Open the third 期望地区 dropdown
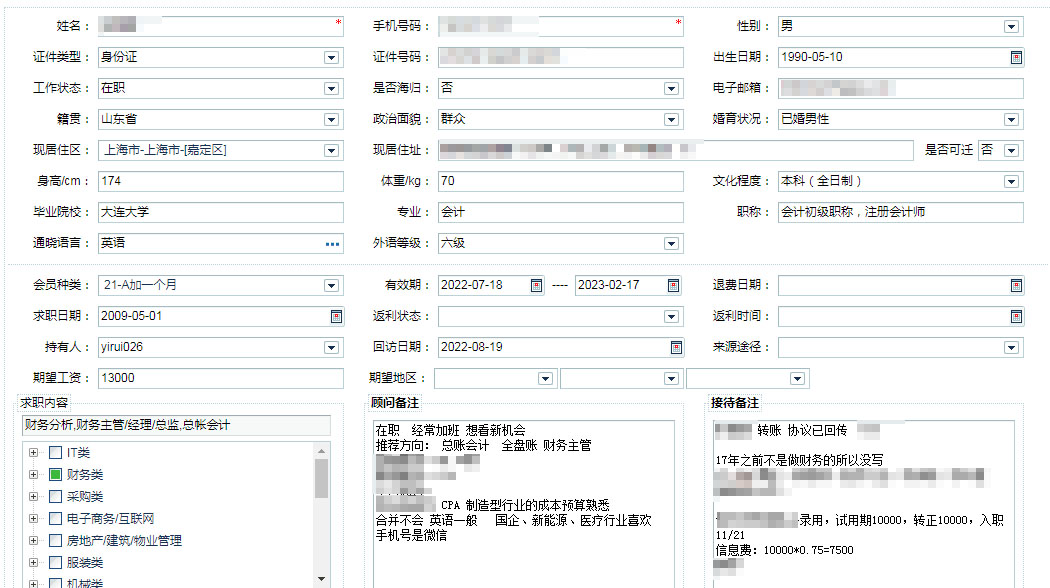The image size is (1050, 588). (x=797, y=379)
